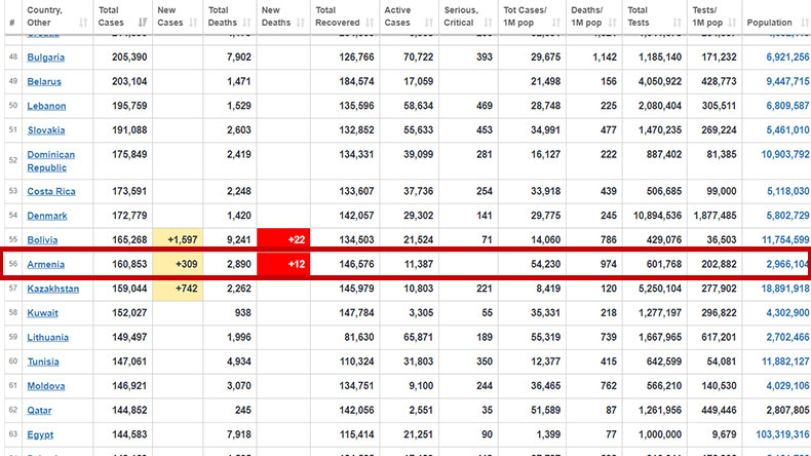811x456 pixels.
Task: Open the Denmark country link
Action: point(47,216)
